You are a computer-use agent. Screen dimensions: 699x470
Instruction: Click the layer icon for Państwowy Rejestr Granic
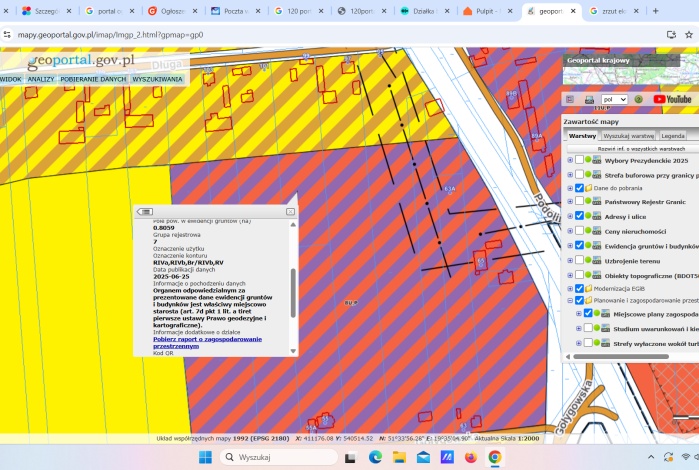point(596,202)
